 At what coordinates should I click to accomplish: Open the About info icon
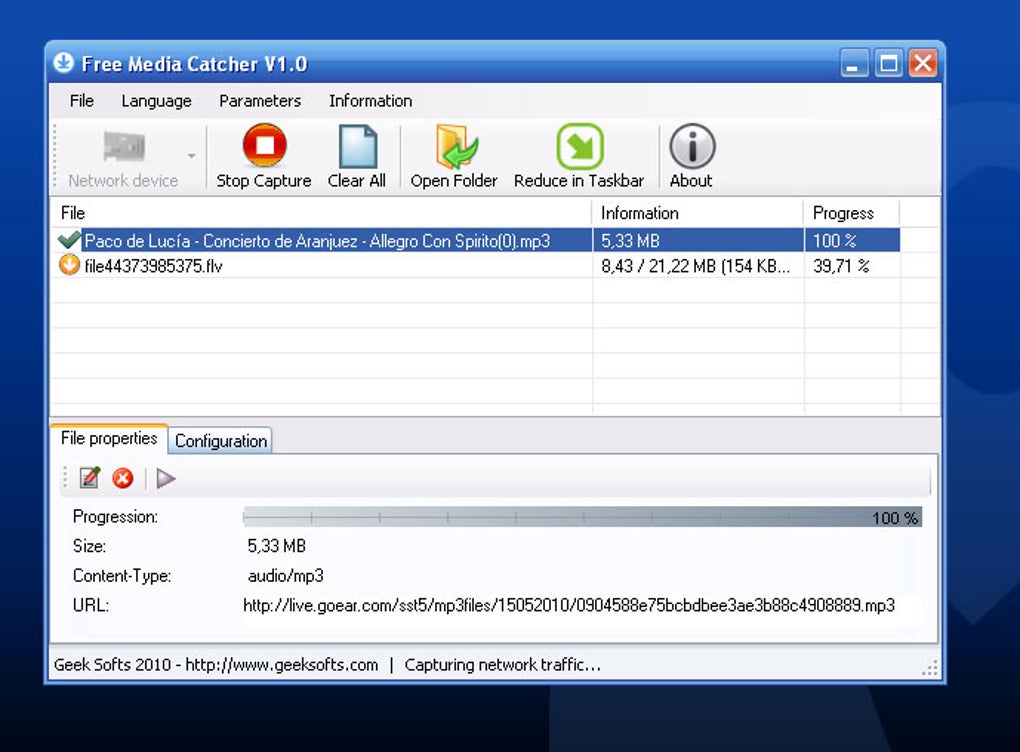(x=692, y=146)
